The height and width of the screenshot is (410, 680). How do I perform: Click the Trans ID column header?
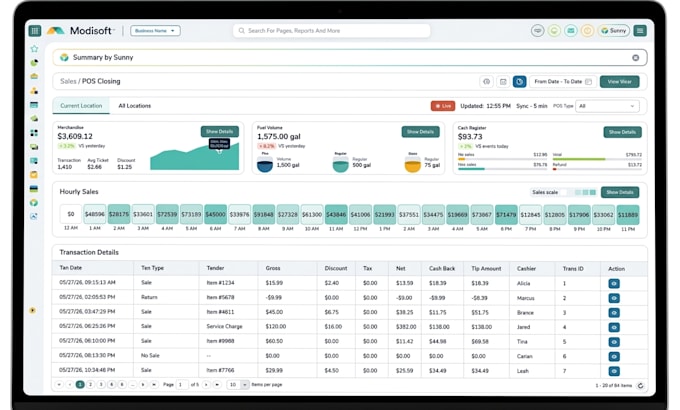click(x=573, y=269)
